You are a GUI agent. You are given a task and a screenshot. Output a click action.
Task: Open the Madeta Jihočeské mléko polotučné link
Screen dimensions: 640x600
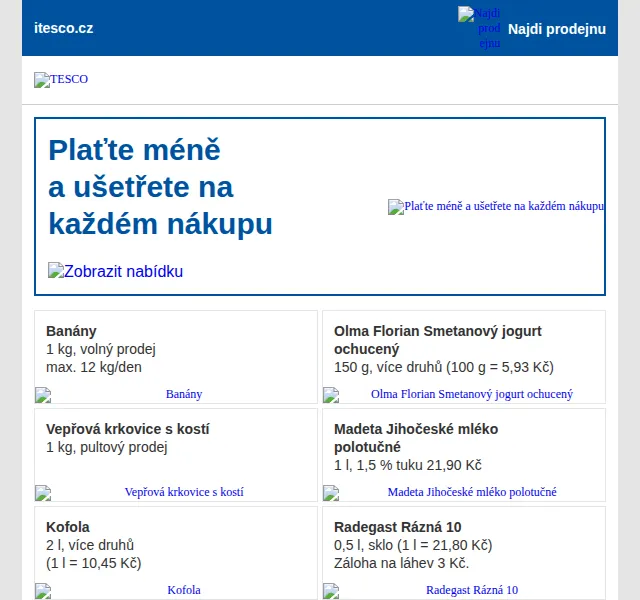(472, 492)
